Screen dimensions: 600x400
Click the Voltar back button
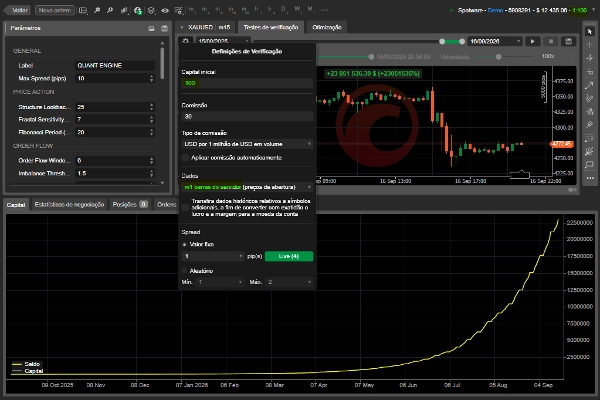tap(18, 10)
